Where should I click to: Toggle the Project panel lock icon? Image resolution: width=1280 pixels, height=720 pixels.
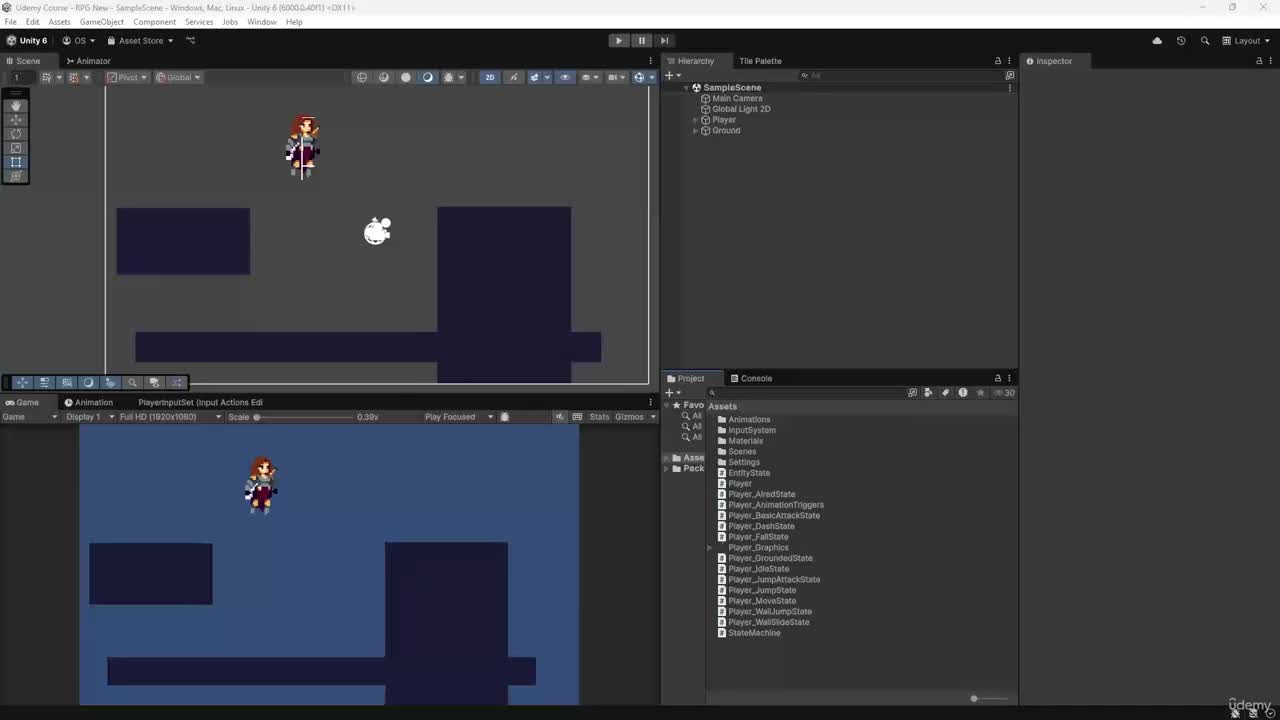pyautogui.click(x=997, y=378)
